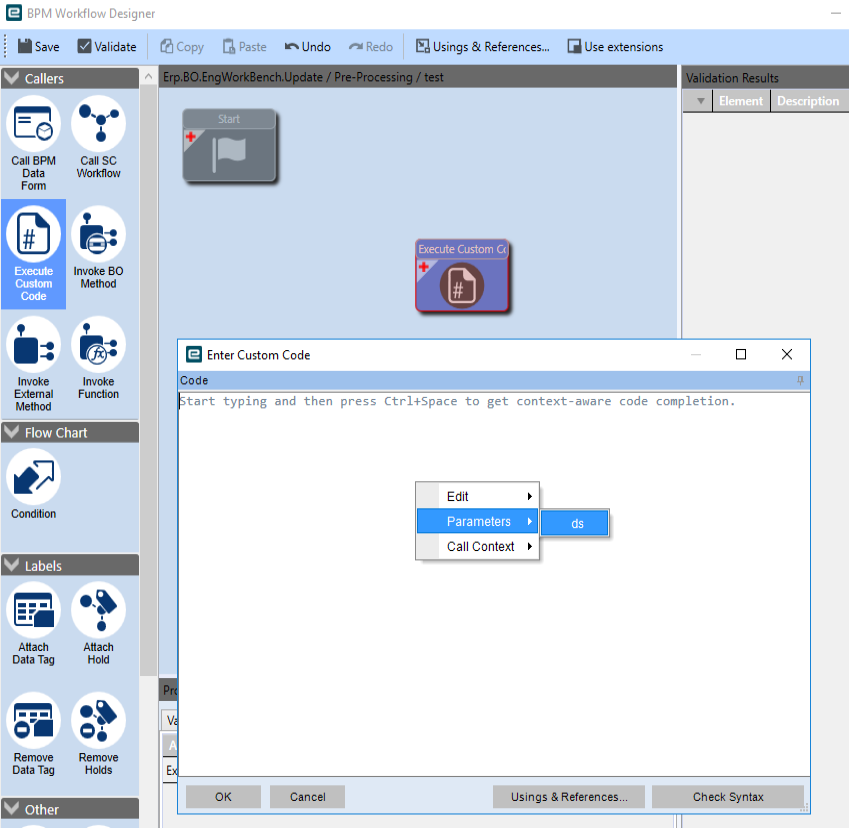Run Check Syntax on the code
Image resolution: width=849 pixels, height=828 pixels.
[728, 797]
